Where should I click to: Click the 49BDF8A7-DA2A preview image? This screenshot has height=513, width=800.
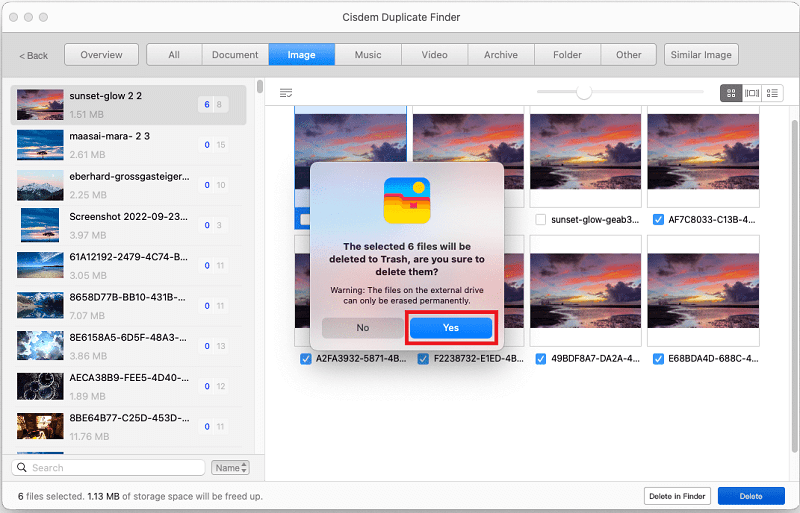586,290
